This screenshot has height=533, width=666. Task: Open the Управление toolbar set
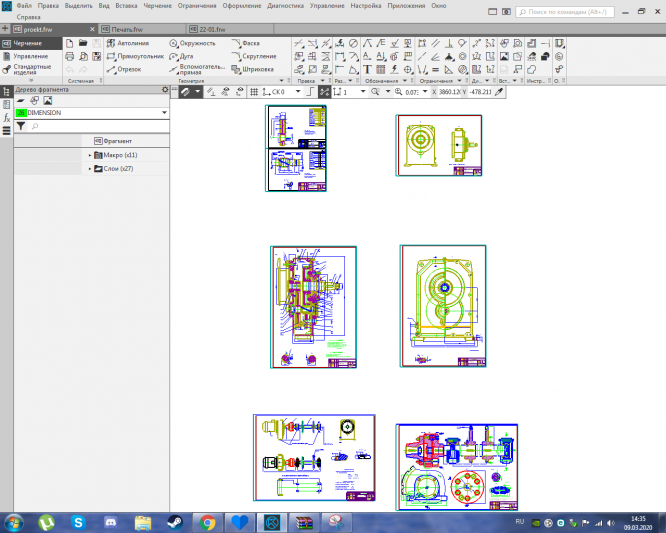29,57
